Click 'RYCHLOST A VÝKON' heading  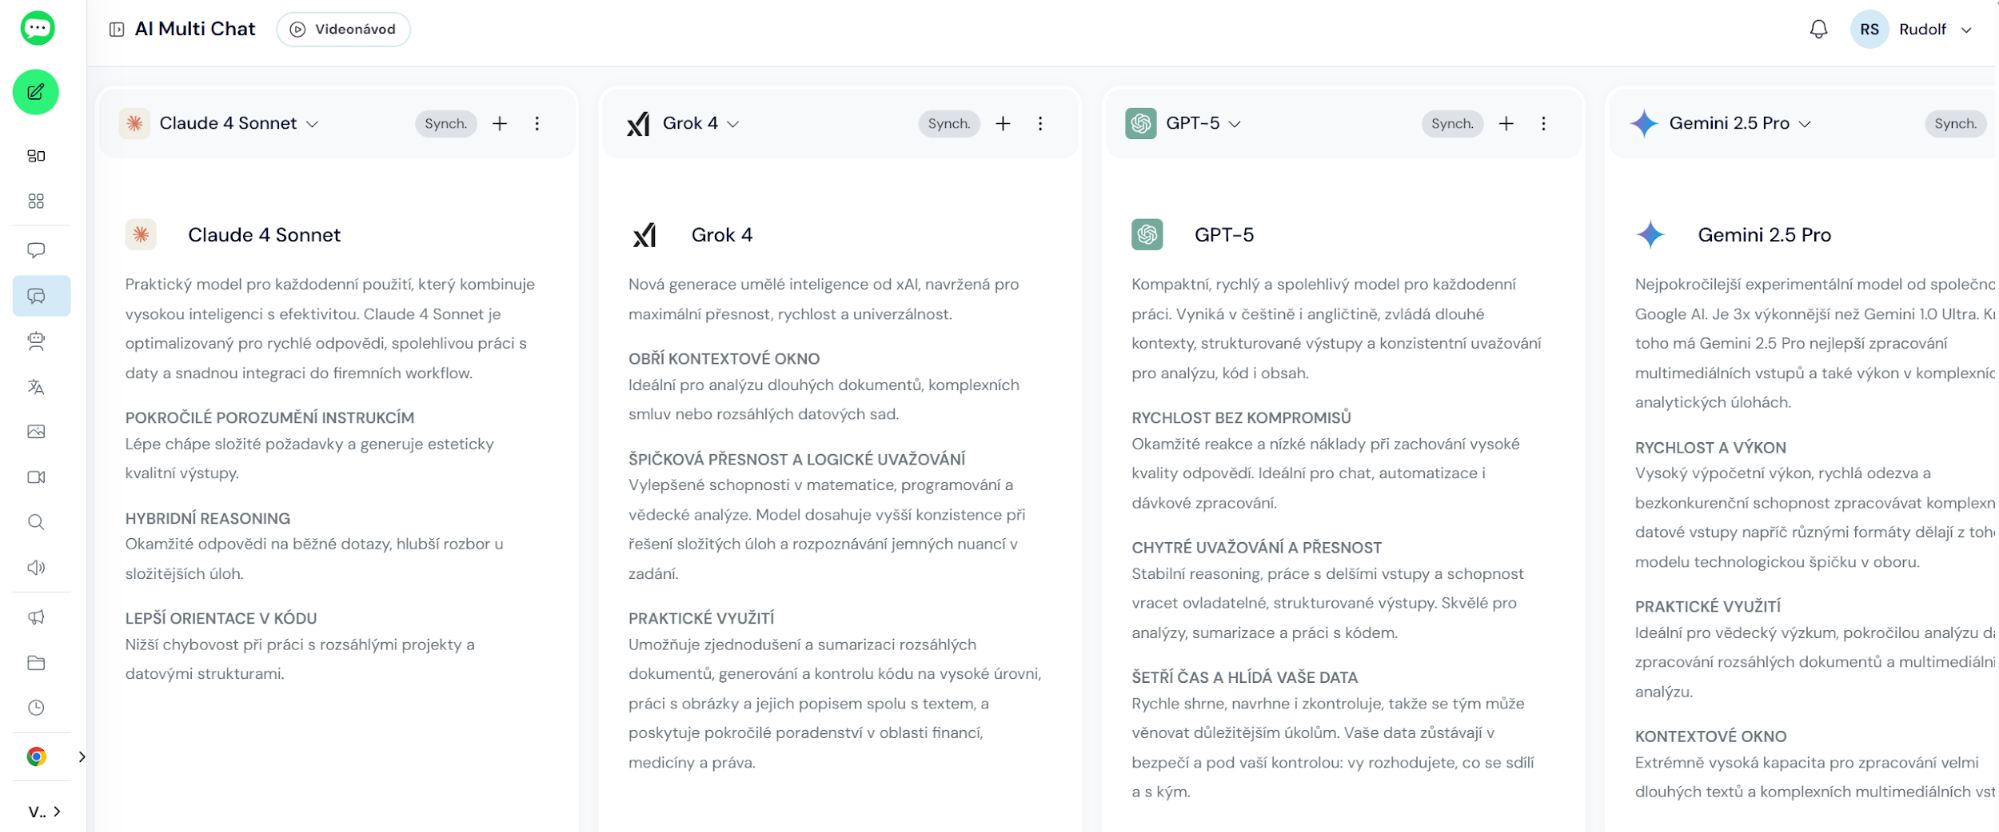(x=1710, y=448)
